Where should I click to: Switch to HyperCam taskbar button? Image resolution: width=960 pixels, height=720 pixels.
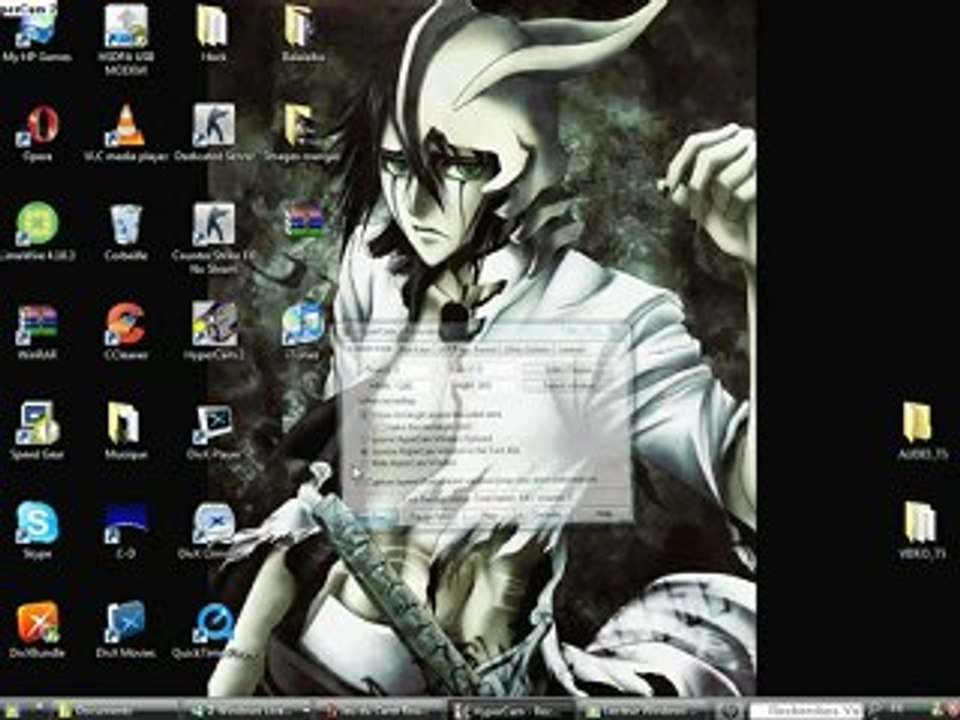coord(511,710)
